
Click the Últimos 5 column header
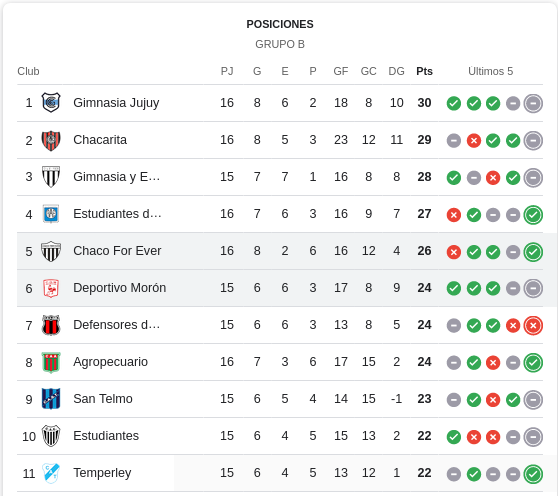coord(490,71)
